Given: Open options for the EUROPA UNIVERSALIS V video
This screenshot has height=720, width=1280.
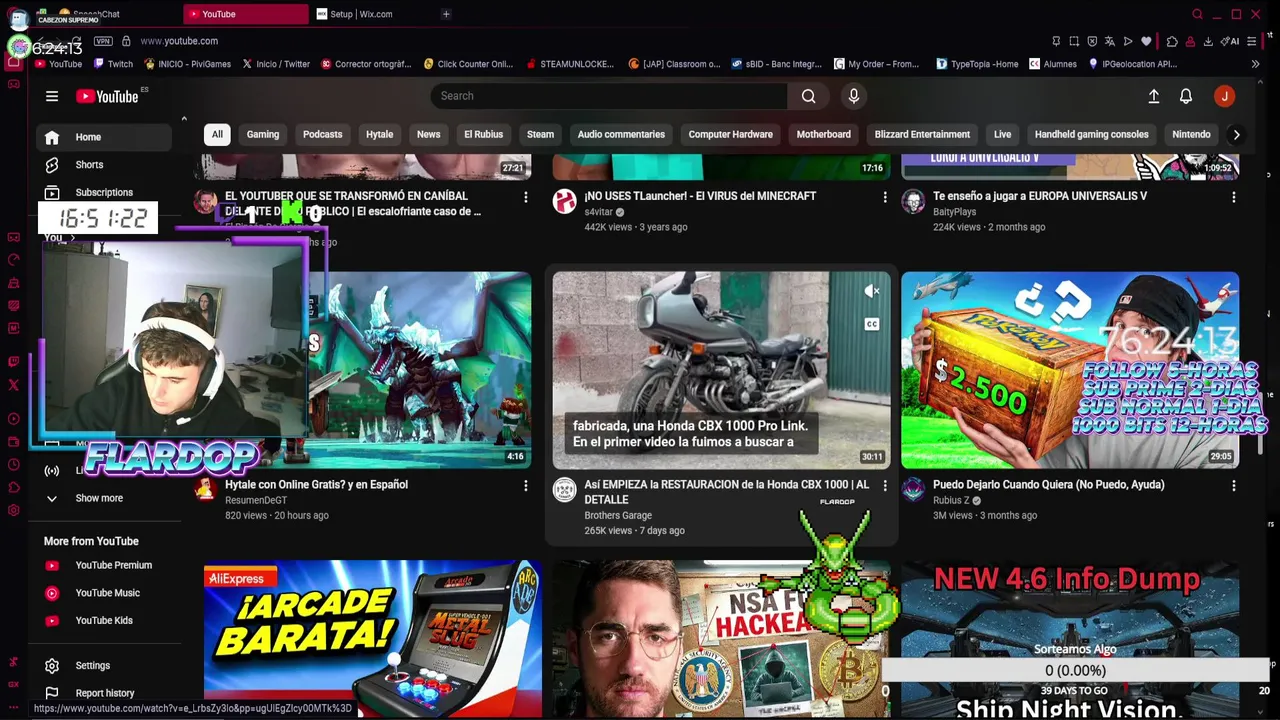Looking at the screenshot, I should pyautogui.click(x=1233, y=198).
